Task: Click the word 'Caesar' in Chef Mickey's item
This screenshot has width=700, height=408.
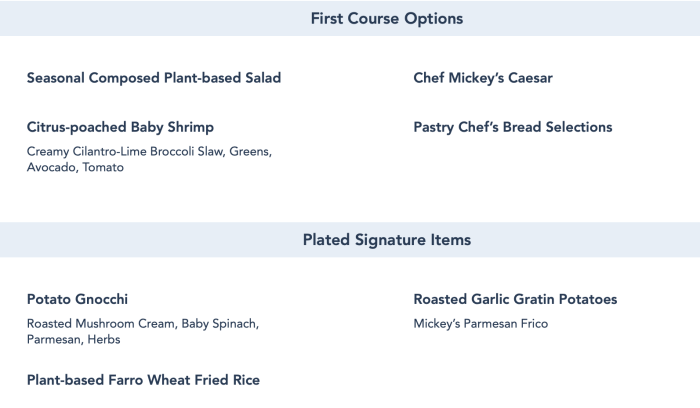Action: [526, 78]
